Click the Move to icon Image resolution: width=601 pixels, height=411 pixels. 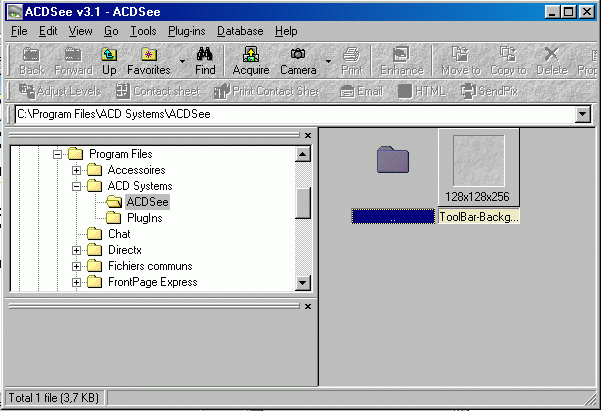click(460, 54)
